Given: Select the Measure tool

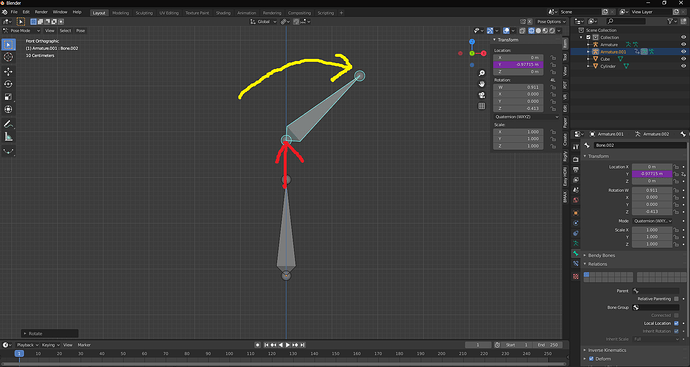Looking at the screenshot, I should tap(8, 137).
